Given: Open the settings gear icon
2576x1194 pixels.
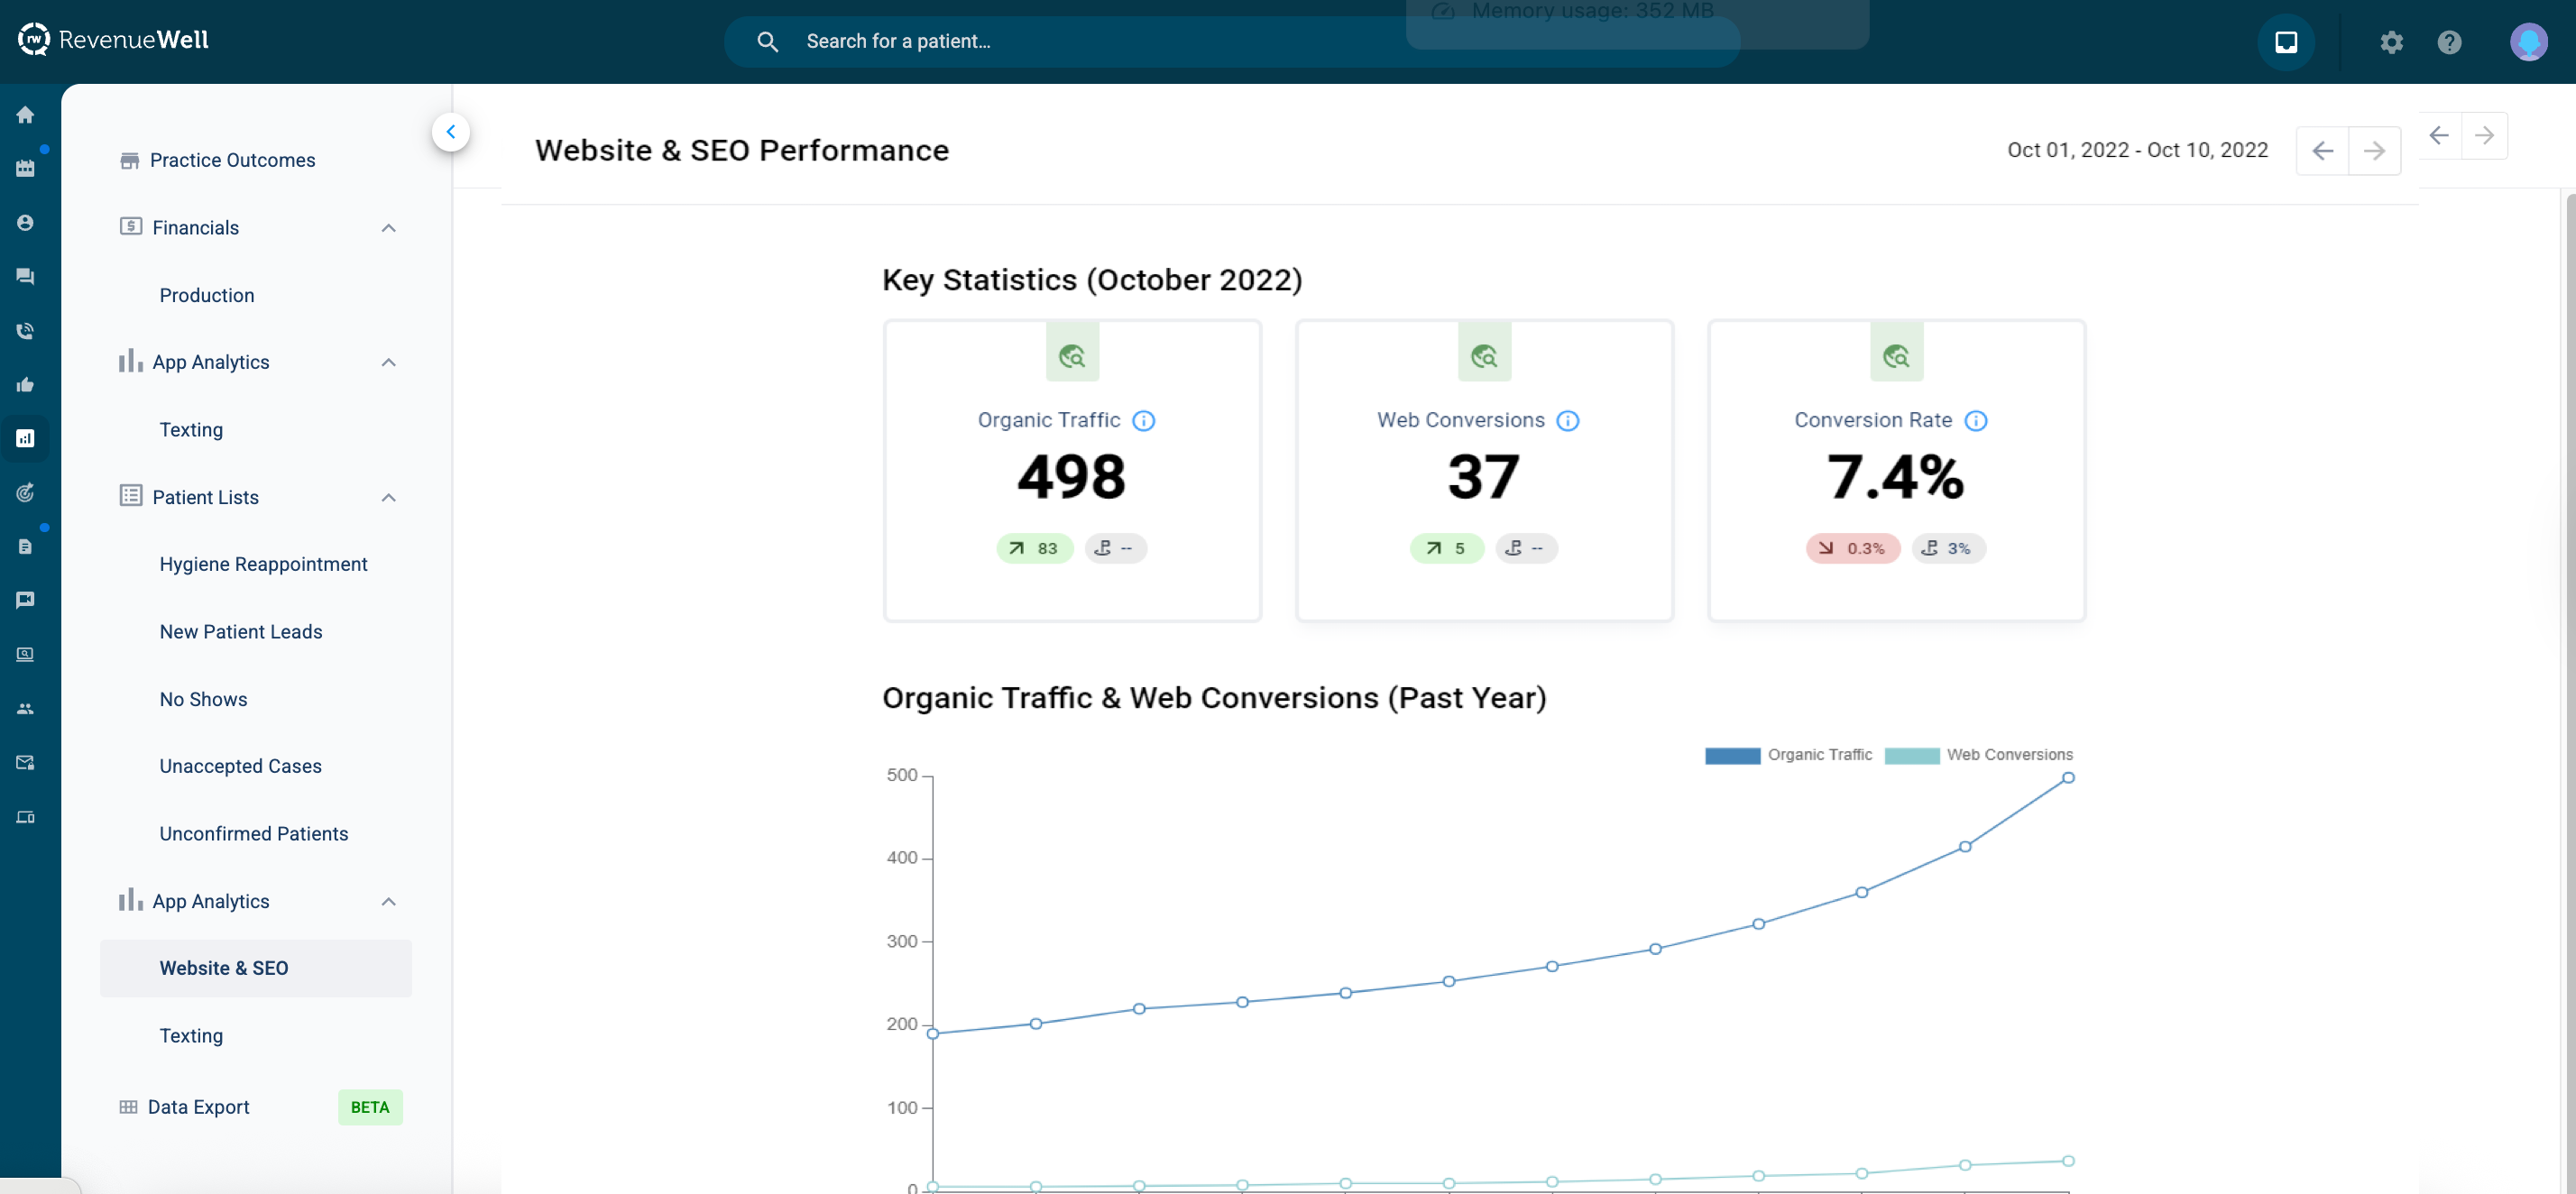Looking at the screenshot, I should 2391,42.
